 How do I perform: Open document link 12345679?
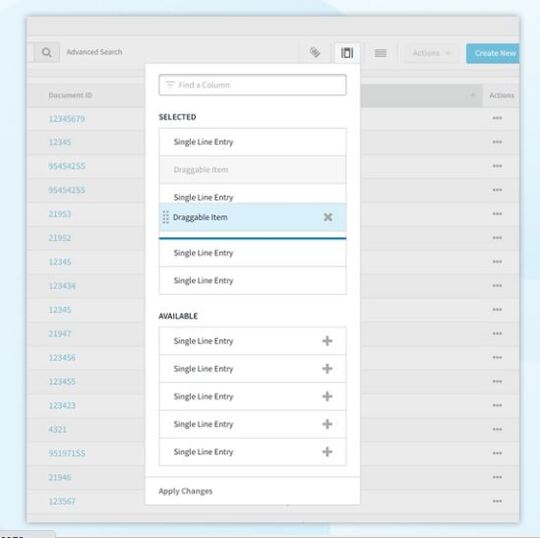click(66, 119)
